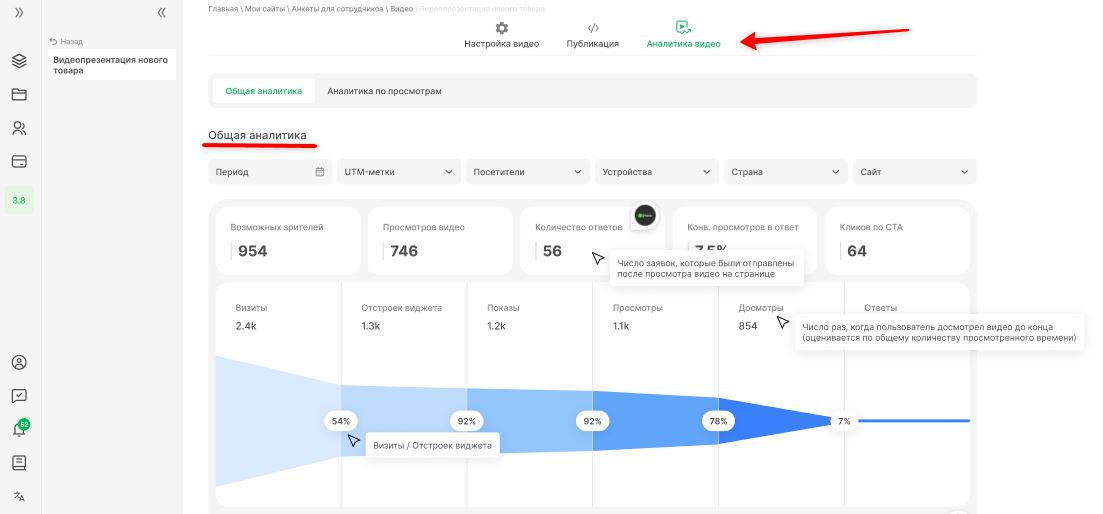Select the Аналитика по просмотрам sub-tab
The image size is (1103, 514).
(x=385, y=91)
